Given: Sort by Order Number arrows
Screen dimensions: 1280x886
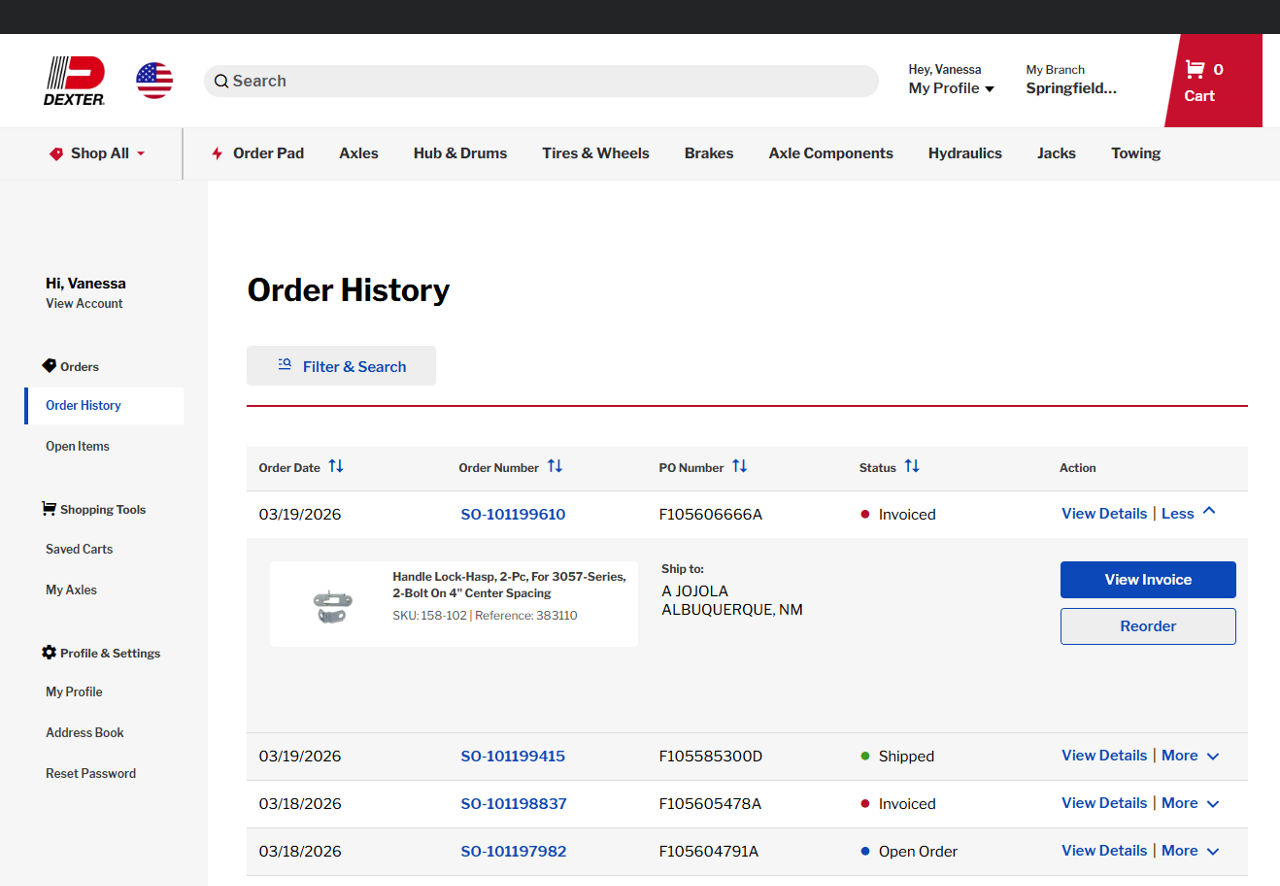Looking at the screenshot, I should tap(555, 466).
